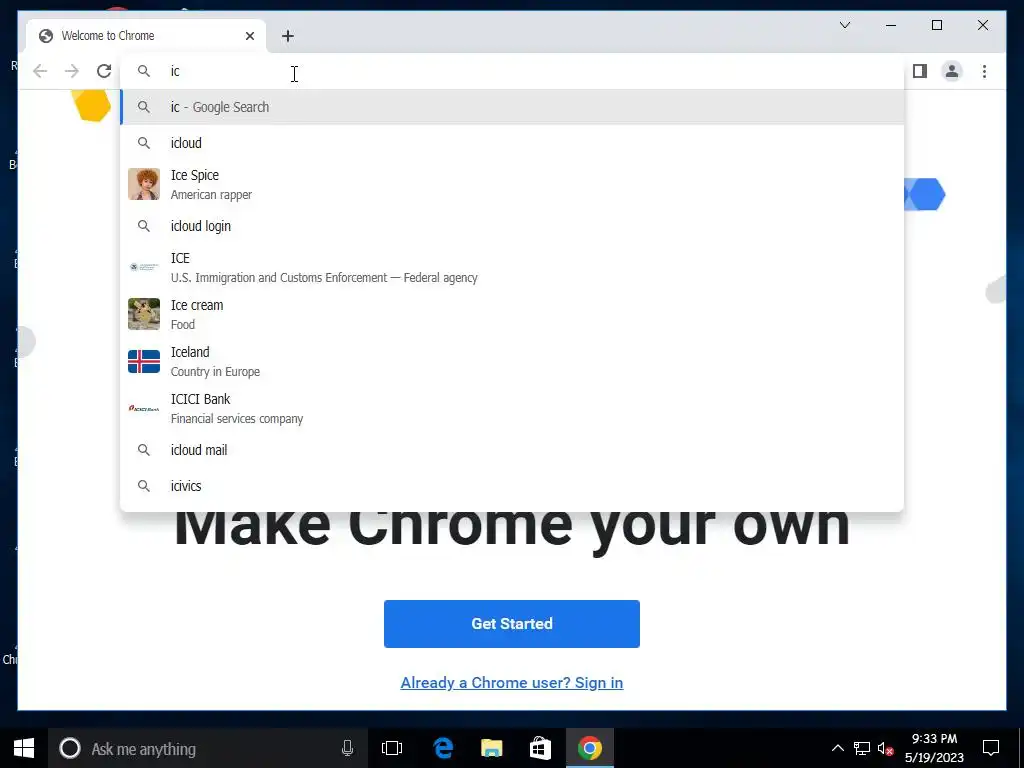Choose the 'icloud login' suggestion

513,226
